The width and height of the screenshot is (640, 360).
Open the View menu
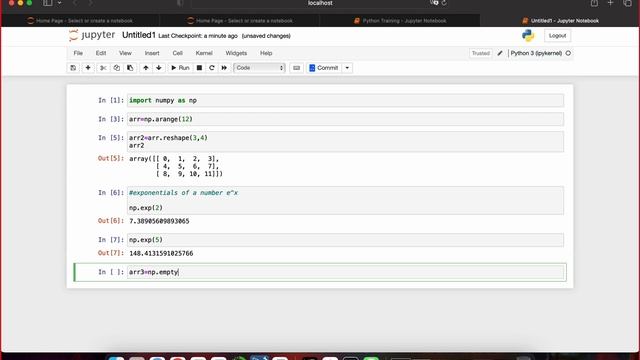(125, 53)
